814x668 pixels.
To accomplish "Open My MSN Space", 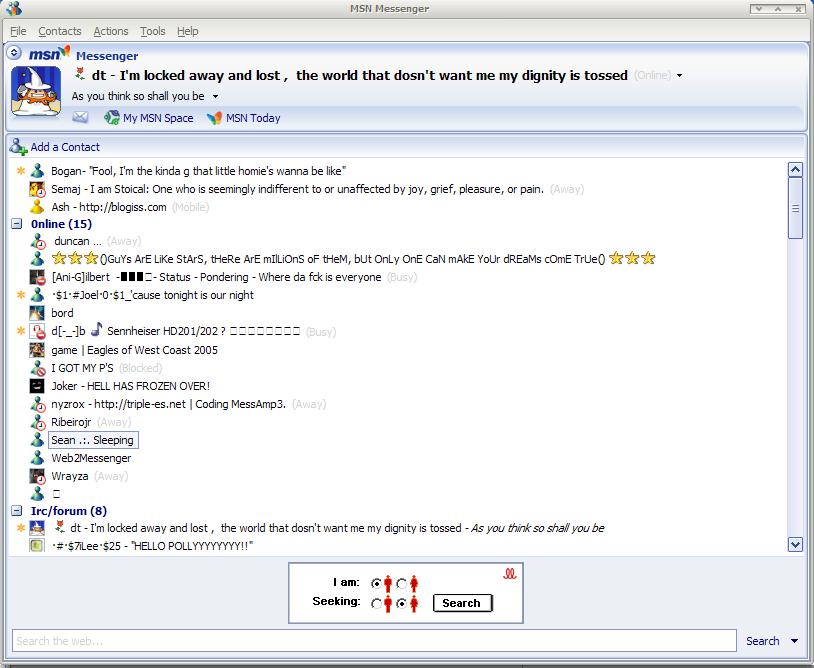I will [x=148, y=118].
